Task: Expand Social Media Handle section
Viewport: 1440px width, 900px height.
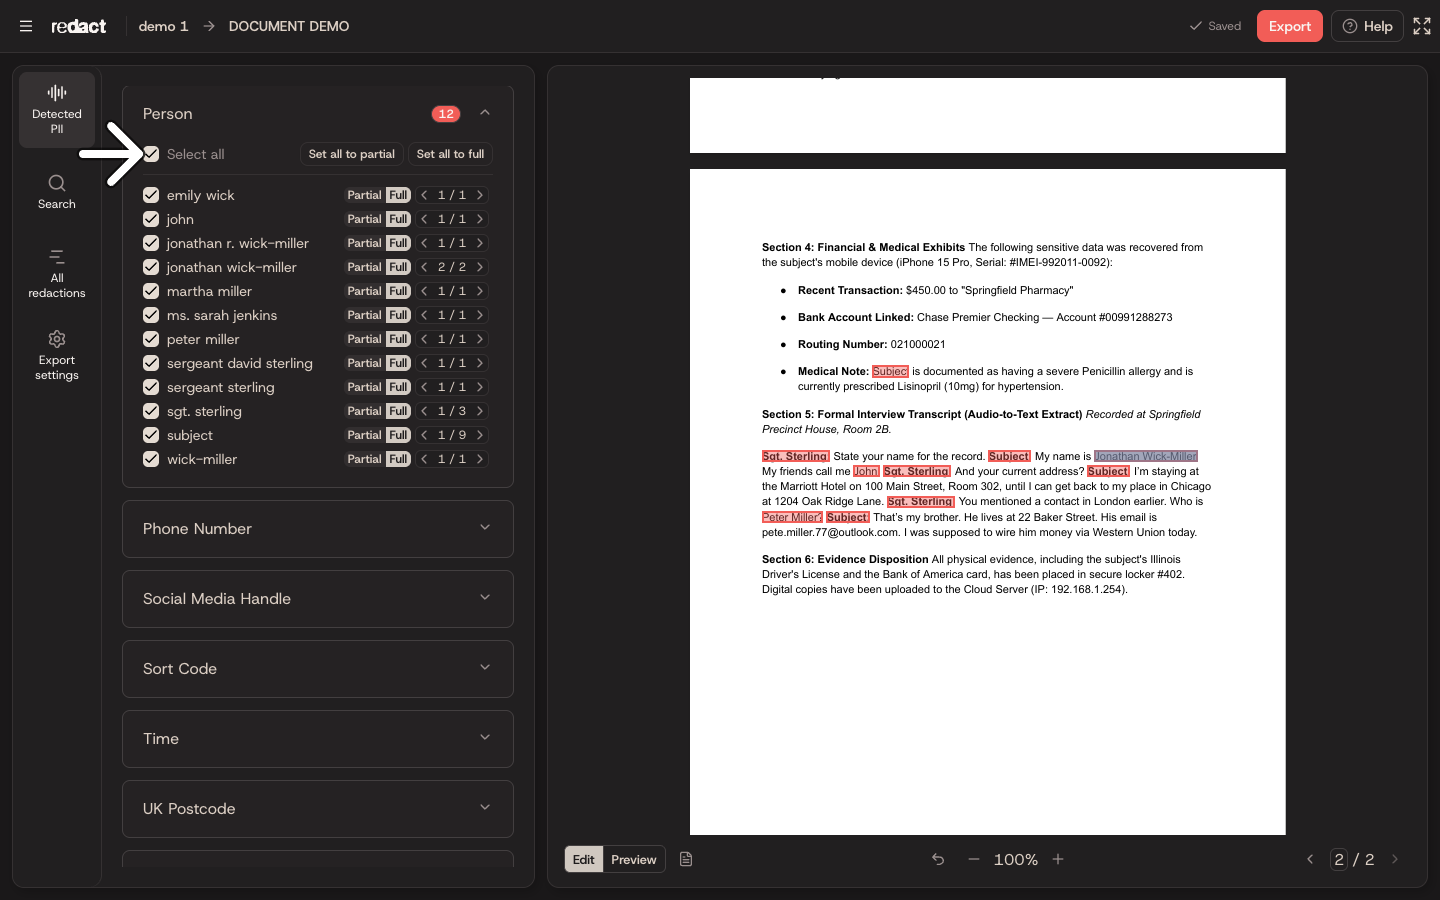Action: (x=318, y=599)
